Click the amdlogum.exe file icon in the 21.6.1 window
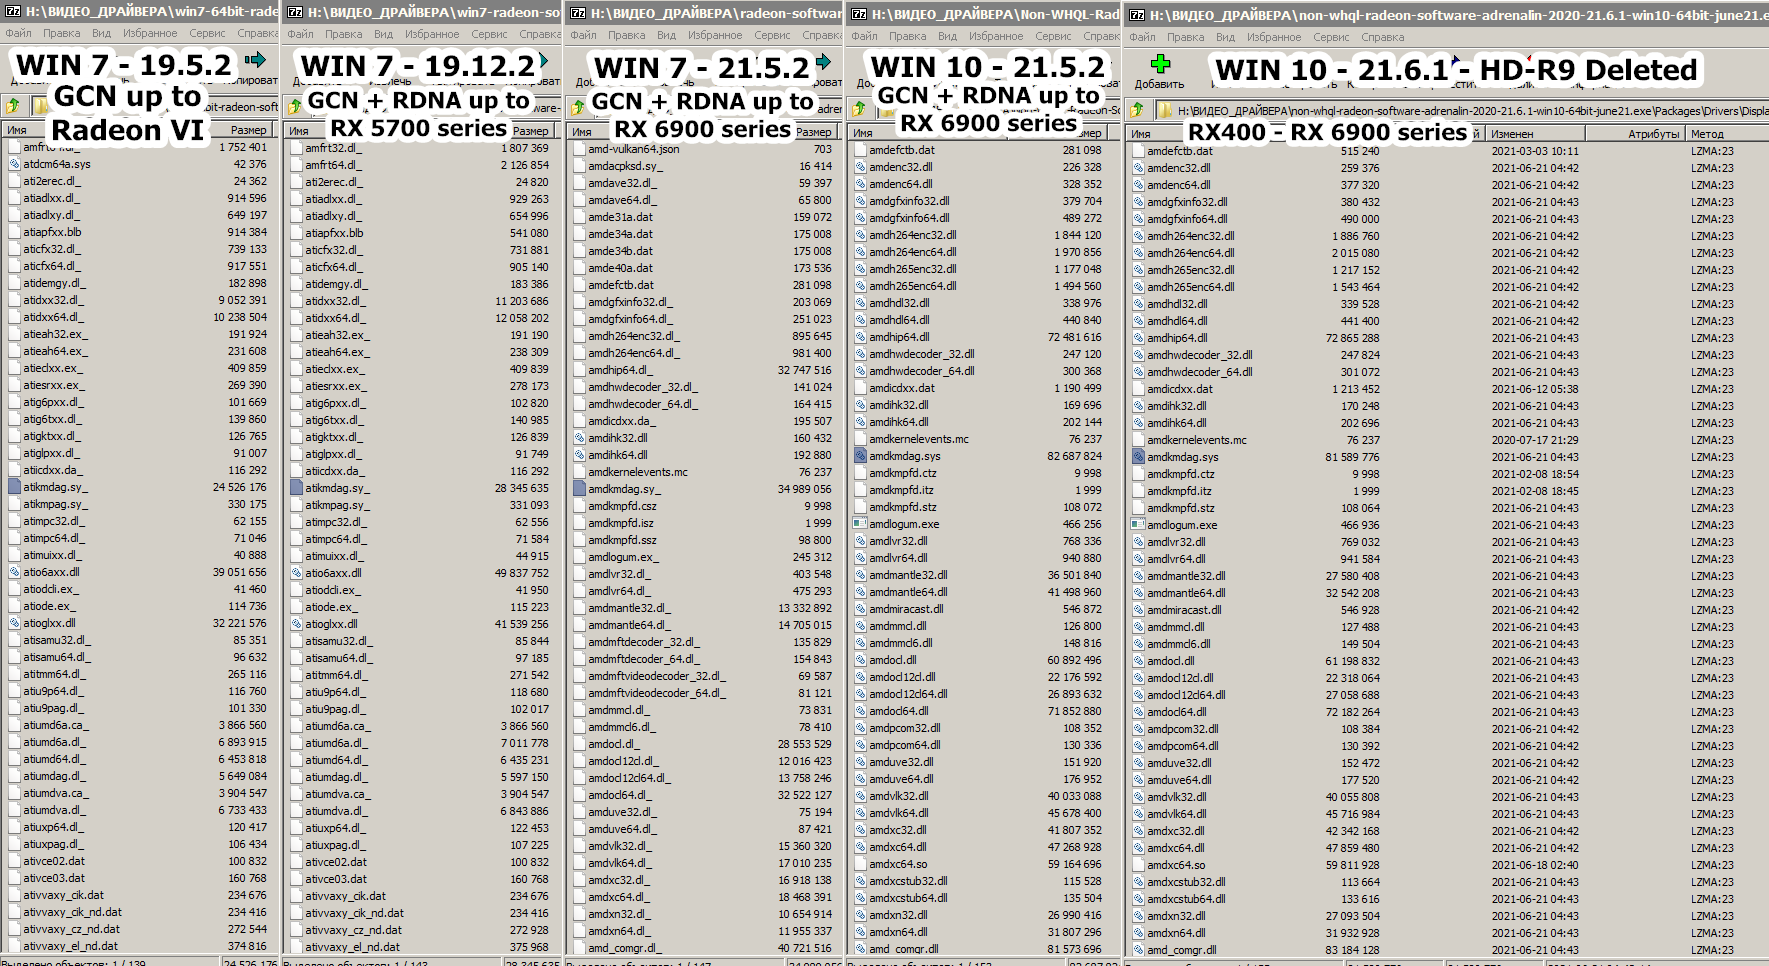This screenshot has width=1769, height=966. pos(1138,524)
